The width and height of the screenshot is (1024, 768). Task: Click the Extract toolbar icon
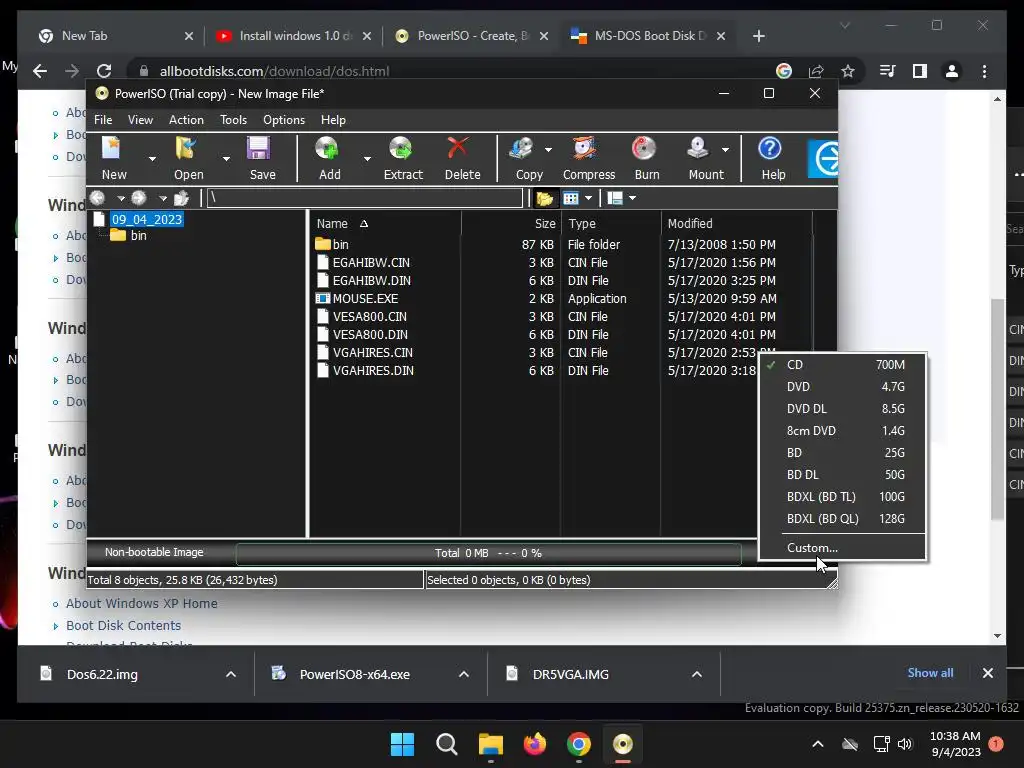pyautogui.click(x=400, y=149)
